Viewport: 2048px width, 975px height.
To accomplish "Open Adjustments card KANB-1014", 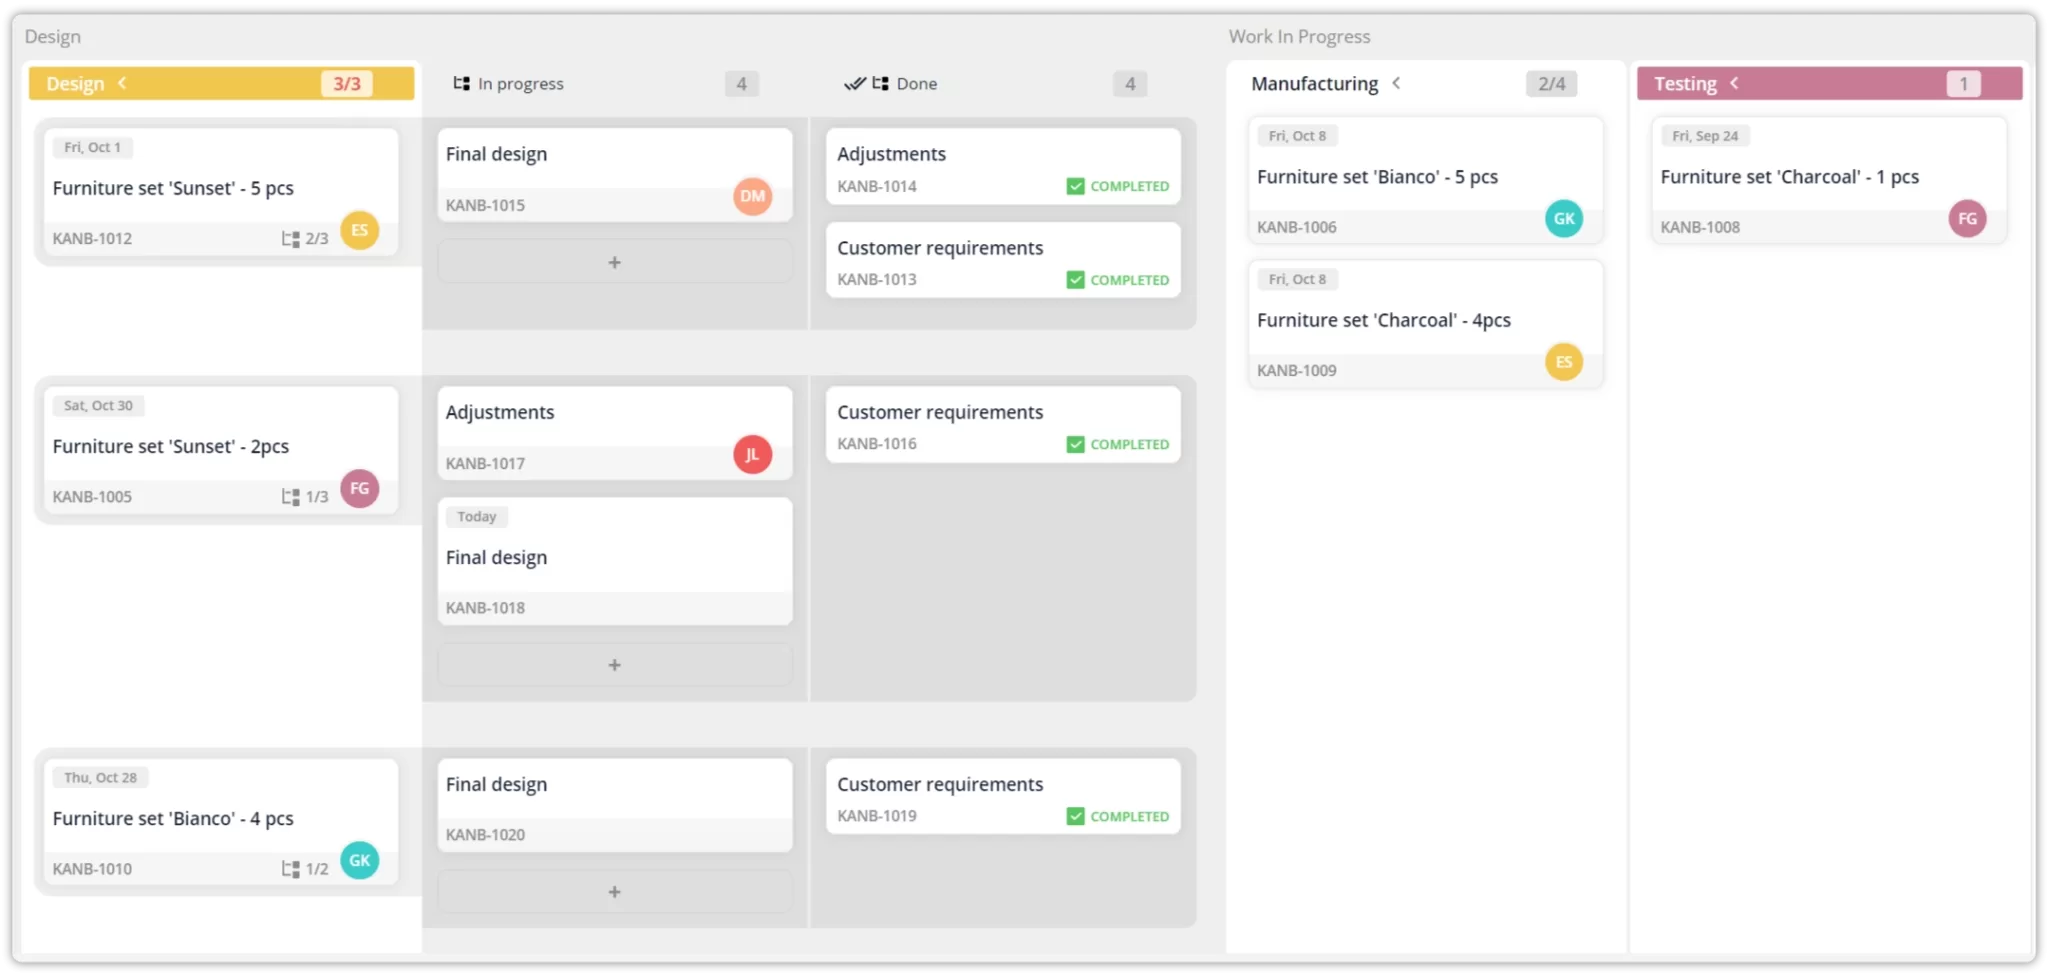I will pyautogui.click(x=1003, y=167).
